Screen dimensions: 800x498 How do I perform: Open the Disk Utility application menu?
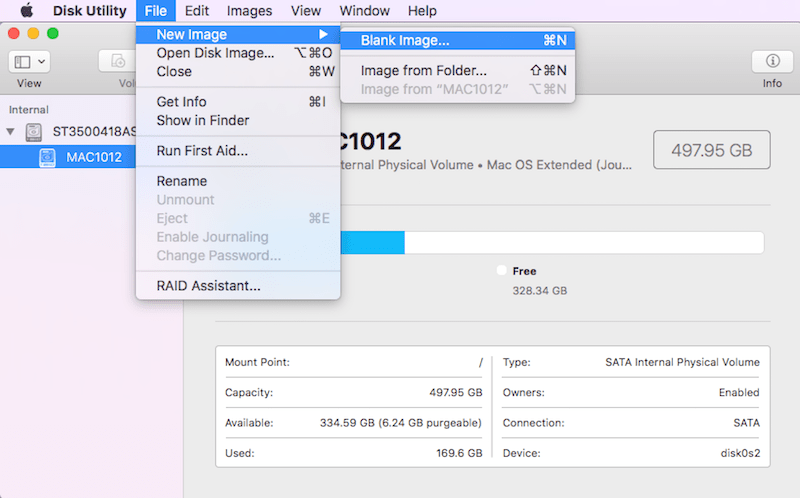(90, 11)
